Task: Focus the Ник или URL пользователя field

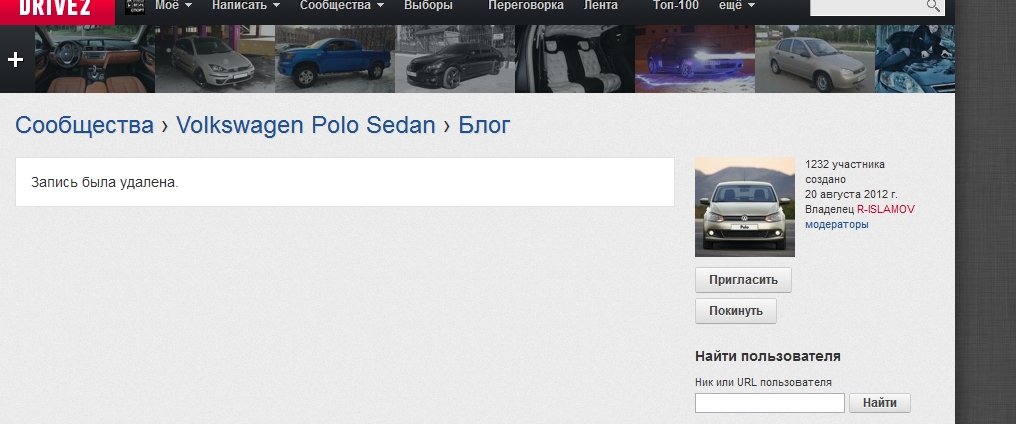Action: click(x=769, y=403)
